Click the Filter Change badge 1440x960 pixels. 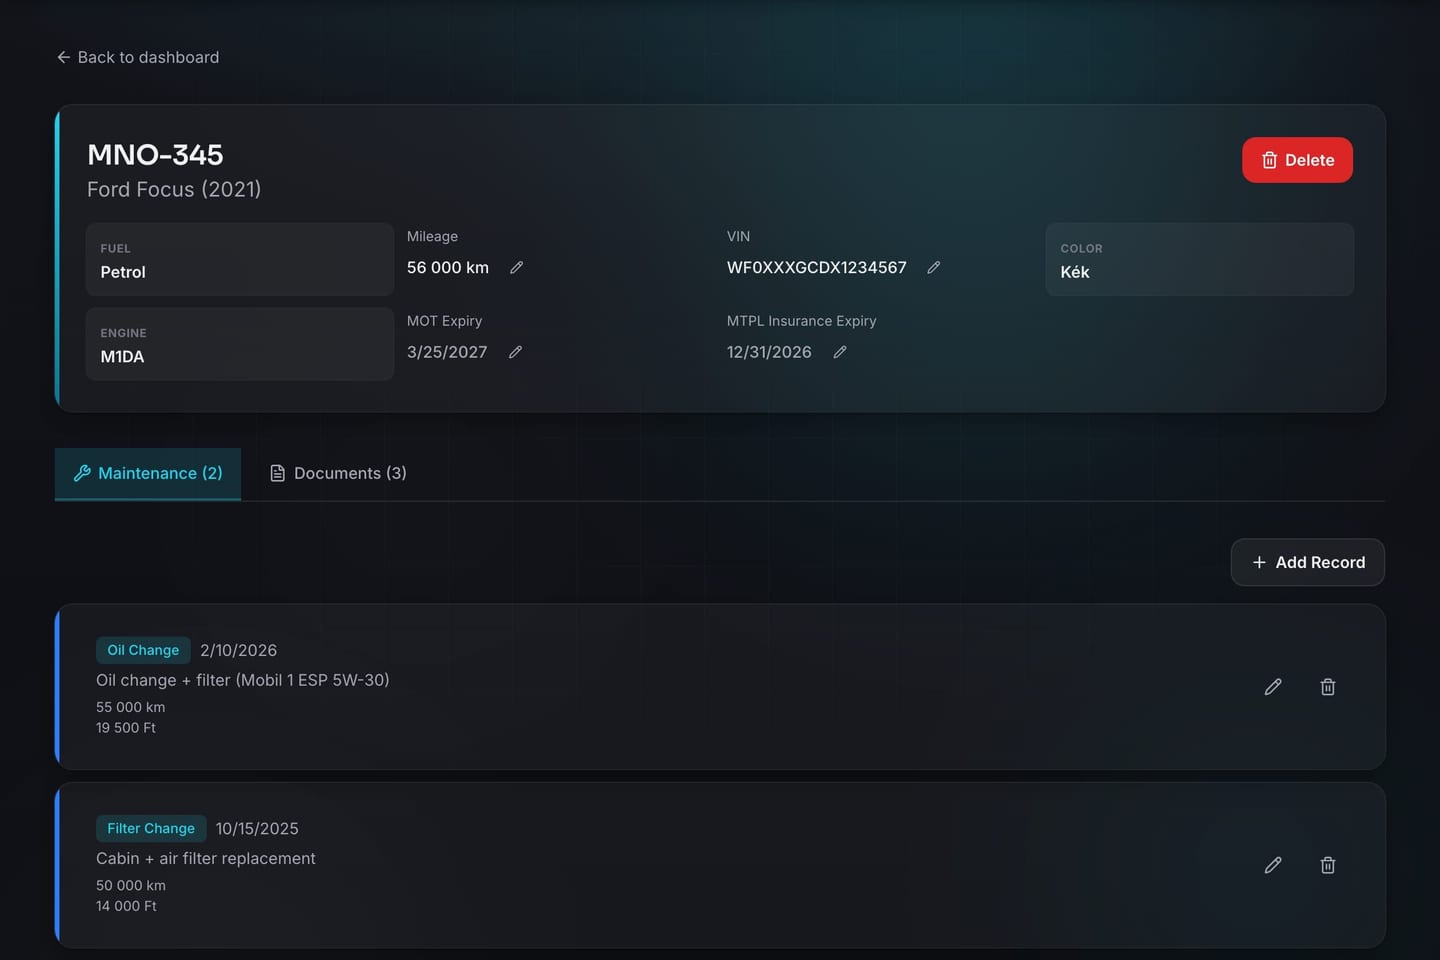pyautogui.click(x=151, y=828)
